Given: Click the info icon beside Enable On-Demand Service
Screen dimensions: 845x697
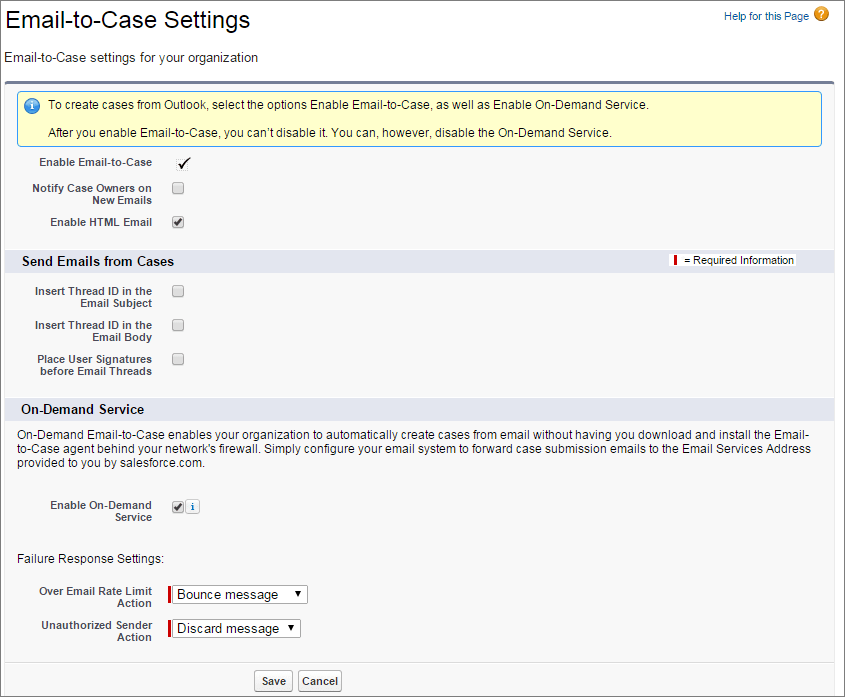Looking at the screenshot, I should pos(191,506).
